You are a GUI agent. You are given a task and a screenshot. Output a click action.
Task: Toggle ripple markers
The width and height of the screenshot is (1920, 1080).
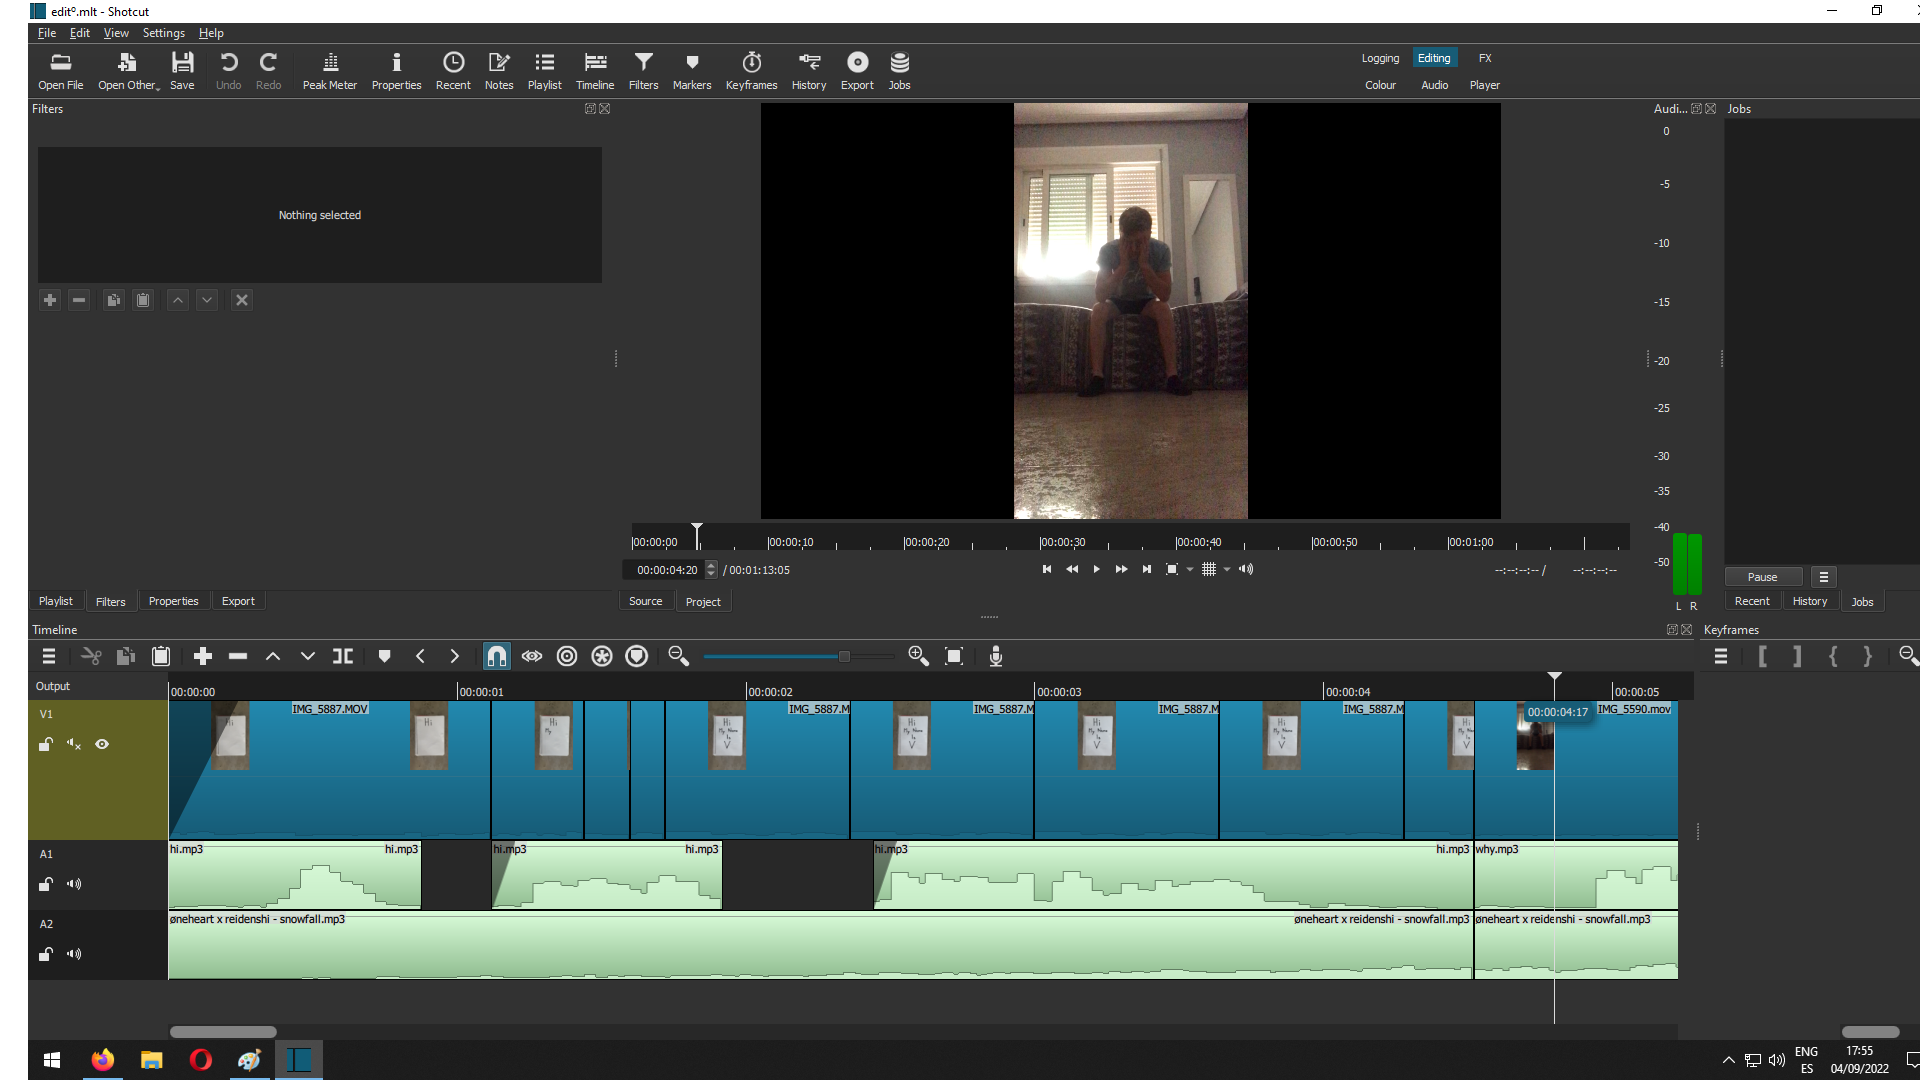[x=637, y=656]
